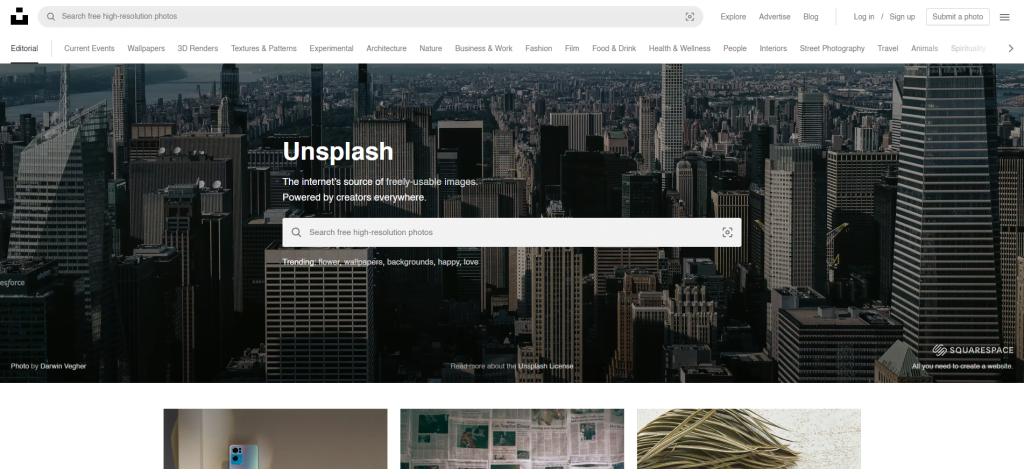Open the 3D Renders category
This screenshot has width=1024, height=469.
198,48
